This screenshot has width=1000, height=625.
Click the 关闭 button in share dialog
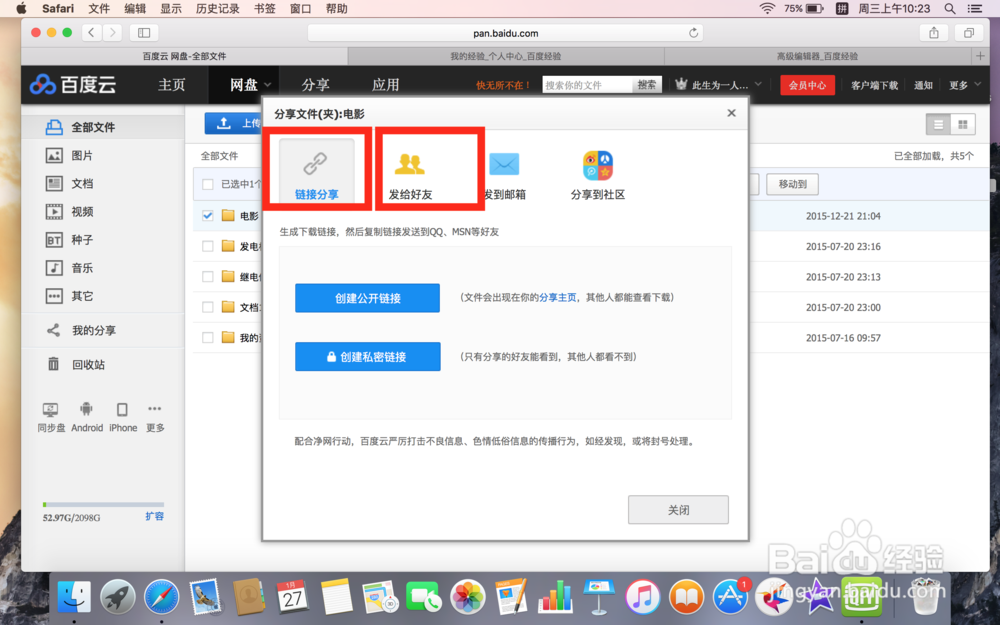[678, 509]
